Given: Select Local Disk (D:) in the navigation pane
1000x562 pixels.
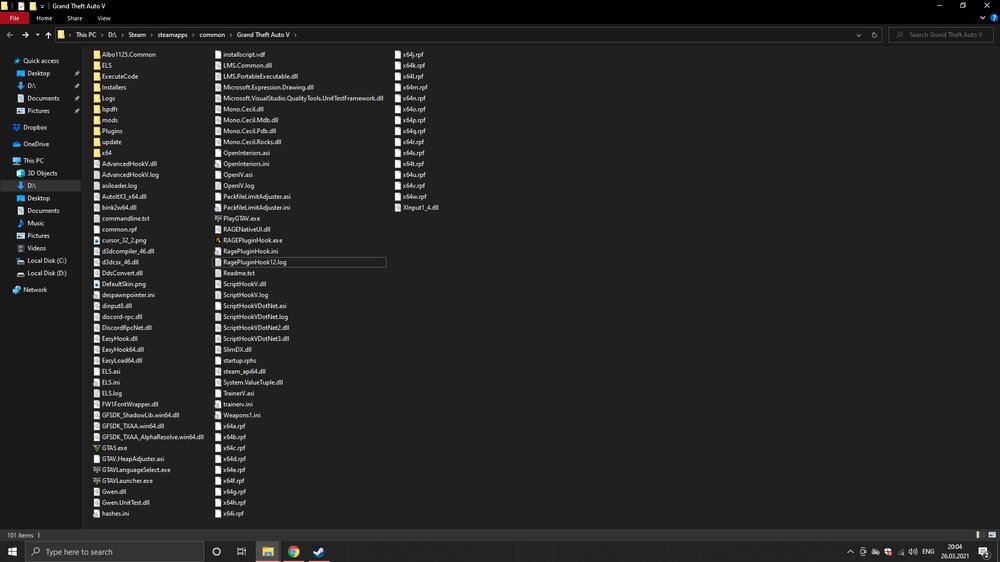Looking at the screenshot, I should tap(47, 273).
